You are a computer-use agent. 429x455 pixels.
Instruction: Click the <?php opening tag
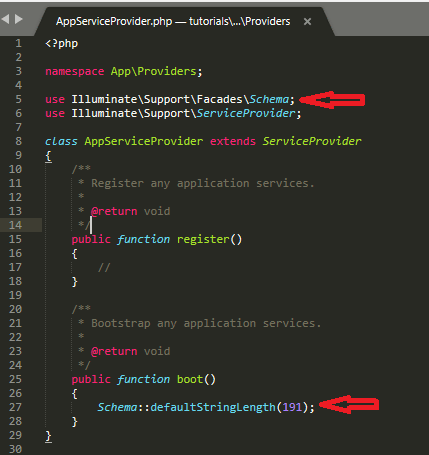[62, 44]
